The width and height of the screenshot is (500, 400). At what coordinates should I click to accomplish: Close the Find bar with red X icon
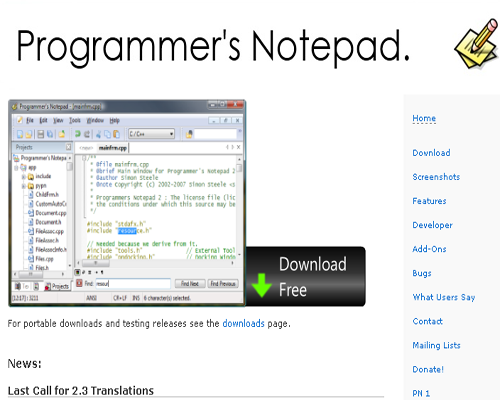pos(79,283)
